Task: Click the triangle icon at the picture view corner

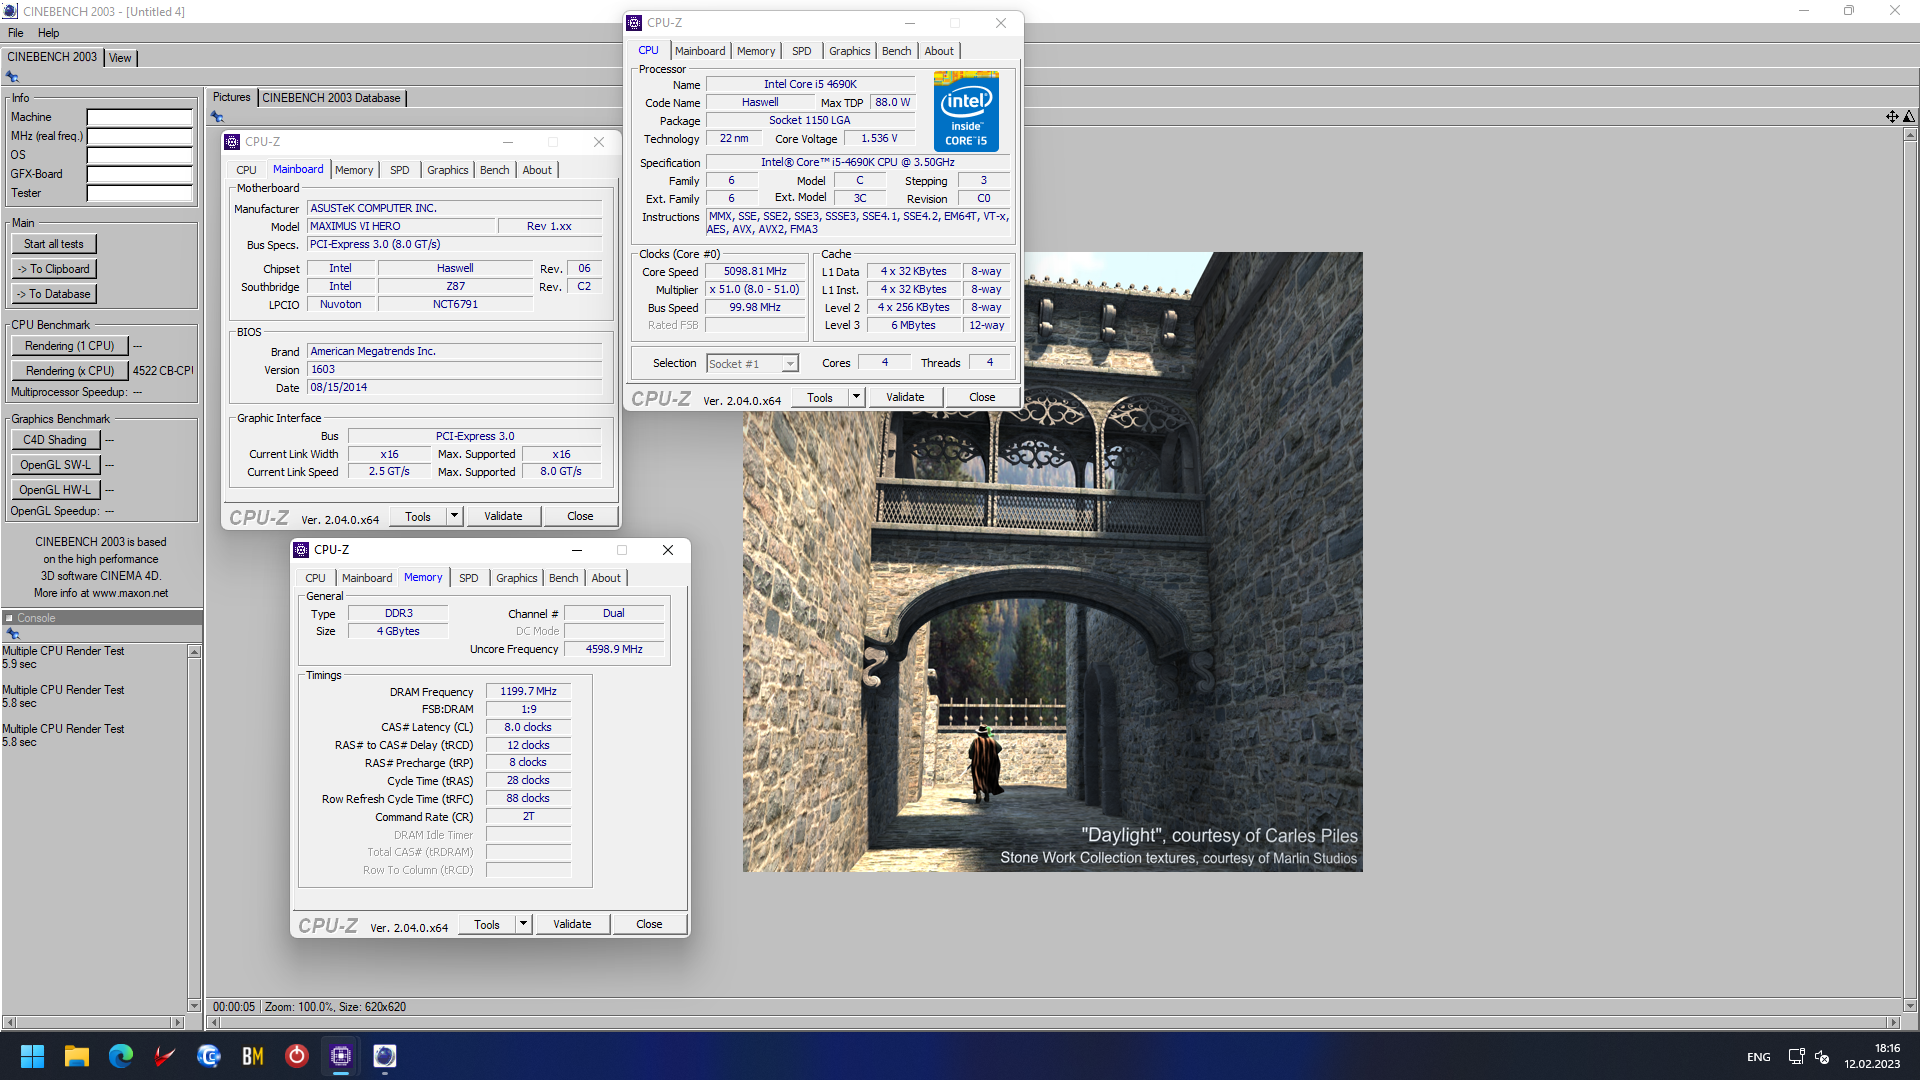Action: pos(1909,117)
